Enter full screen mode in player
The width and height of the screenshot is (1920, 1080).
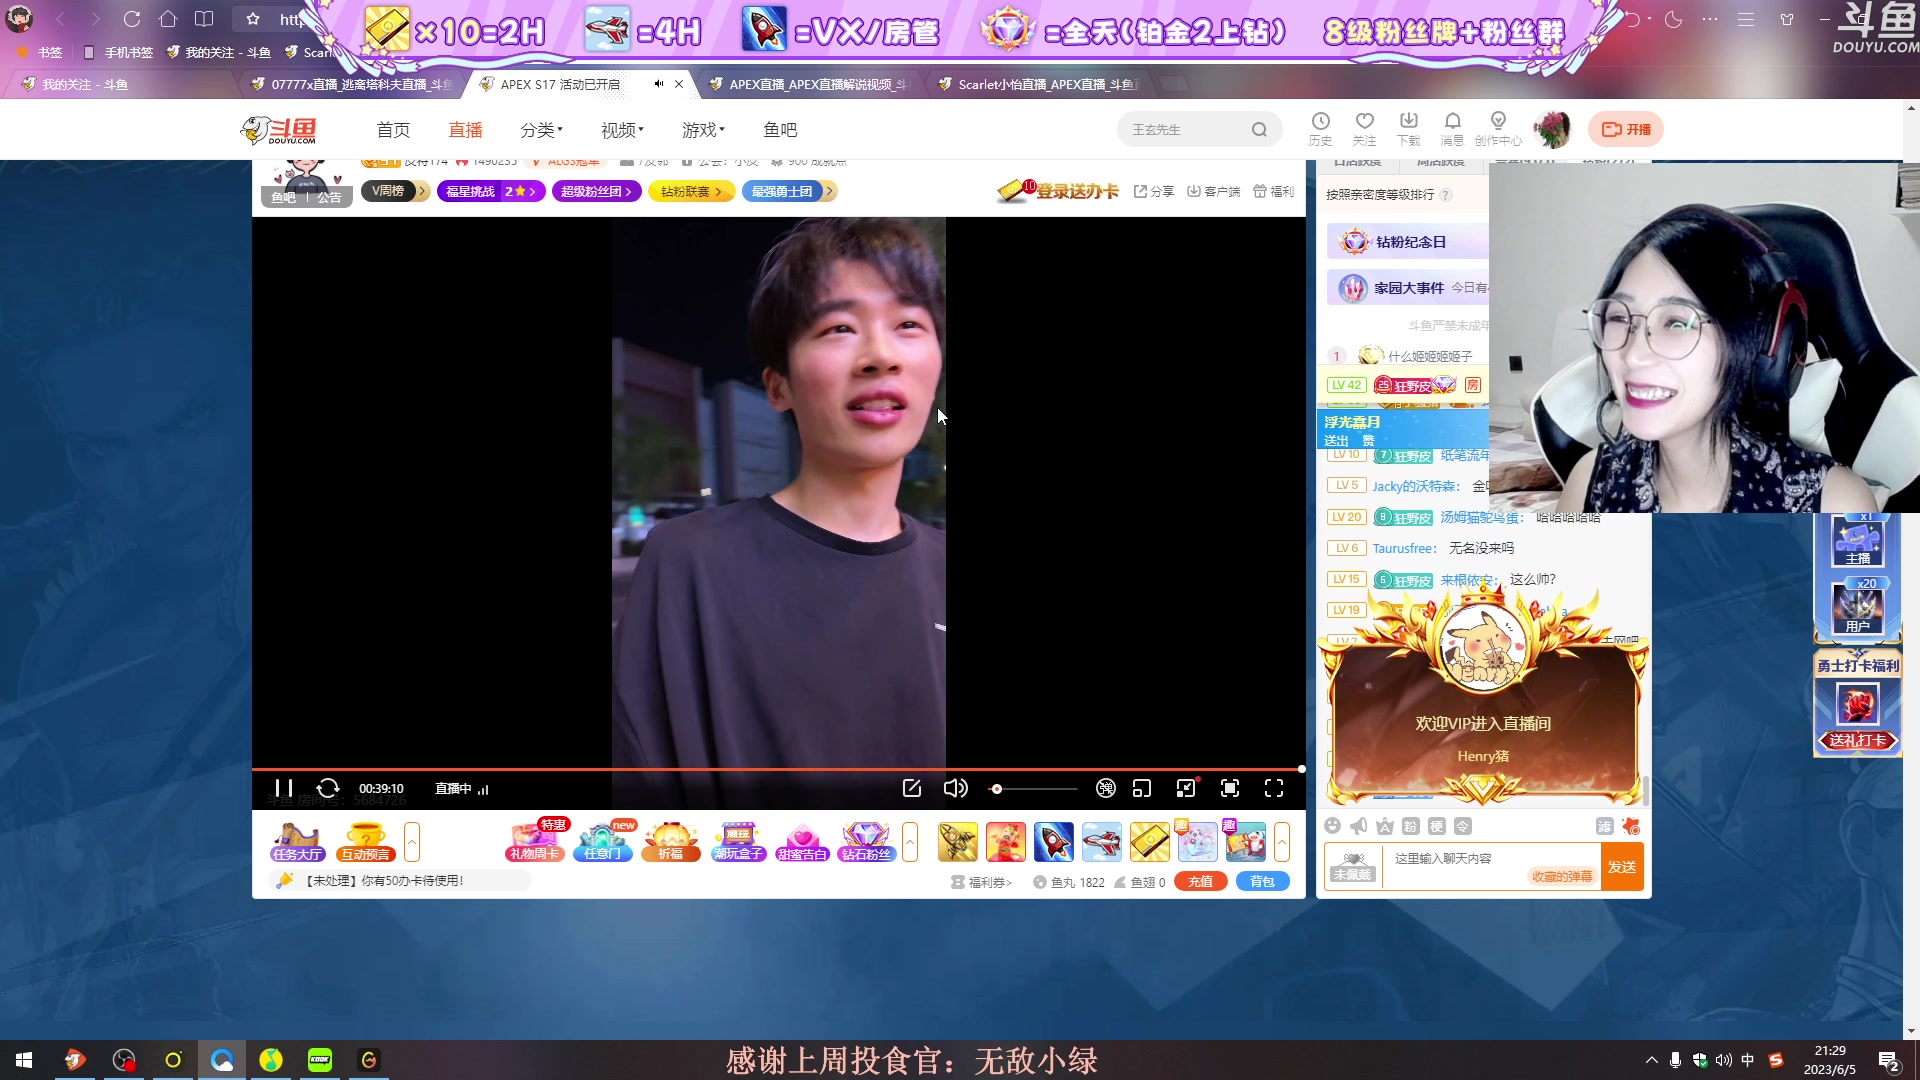pyautogui.click(x=1274, y=788)
